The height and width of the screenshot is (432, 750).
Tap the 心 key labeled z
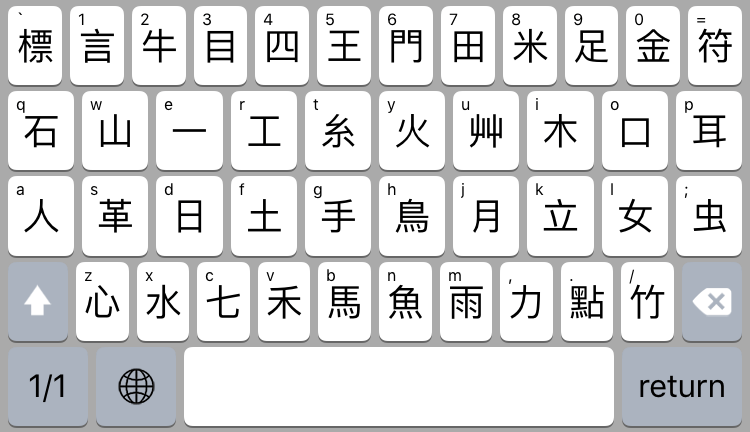[x=102, y=301]
